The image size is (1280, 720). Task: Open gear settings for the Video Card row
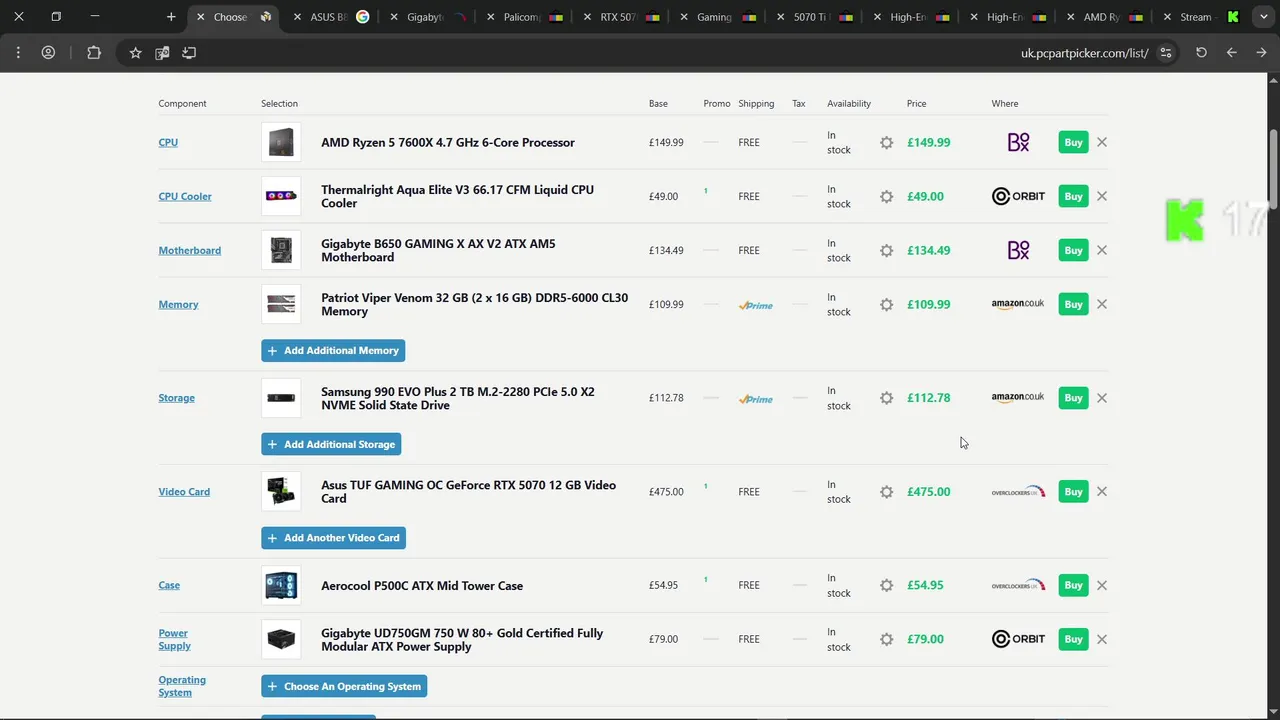click(886, 492)
